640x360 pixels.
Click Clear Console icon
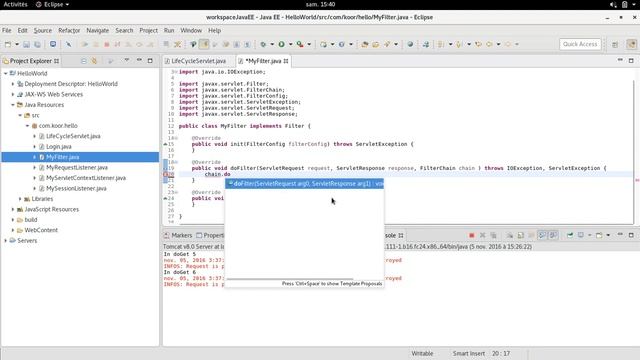click(x=509, y=236)
